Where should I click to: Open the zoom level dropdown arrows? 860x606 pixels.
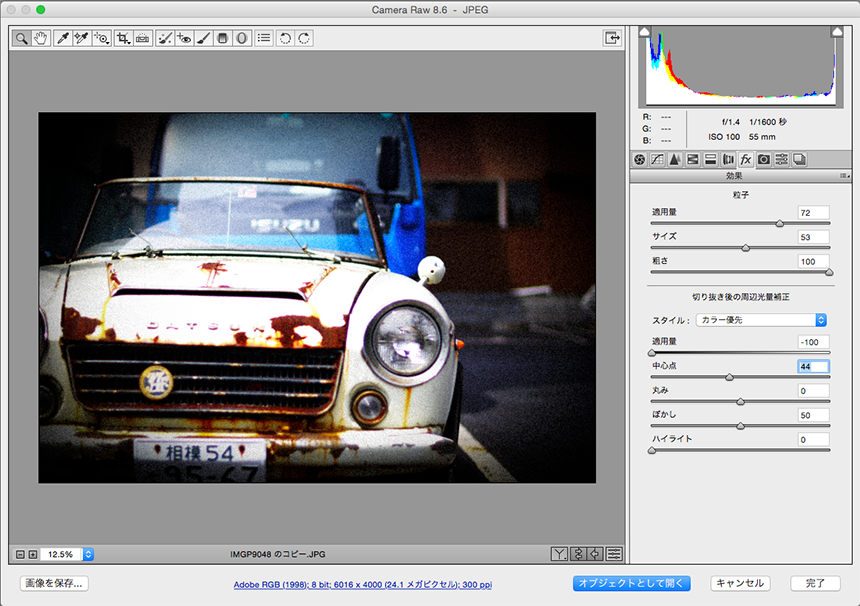(88, 554)
